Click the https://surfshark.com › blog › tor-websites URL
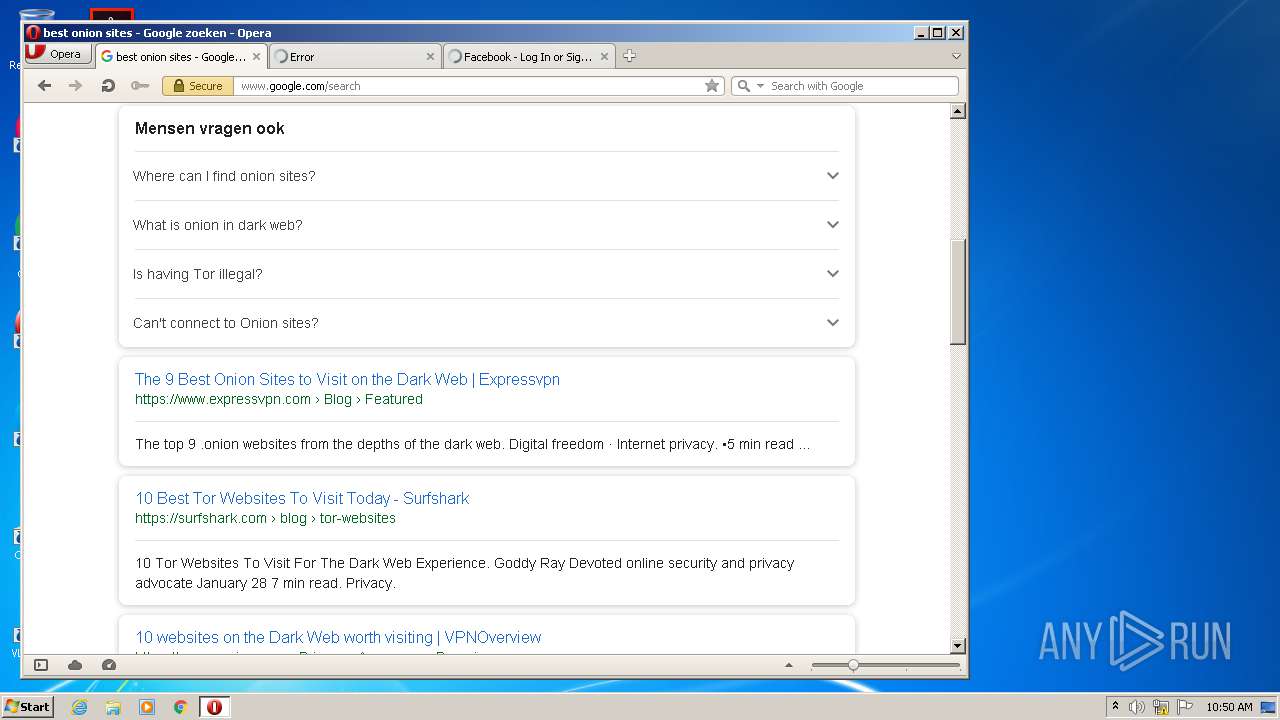This screenshot has width=1280, height=720. (x=265, y=518)
